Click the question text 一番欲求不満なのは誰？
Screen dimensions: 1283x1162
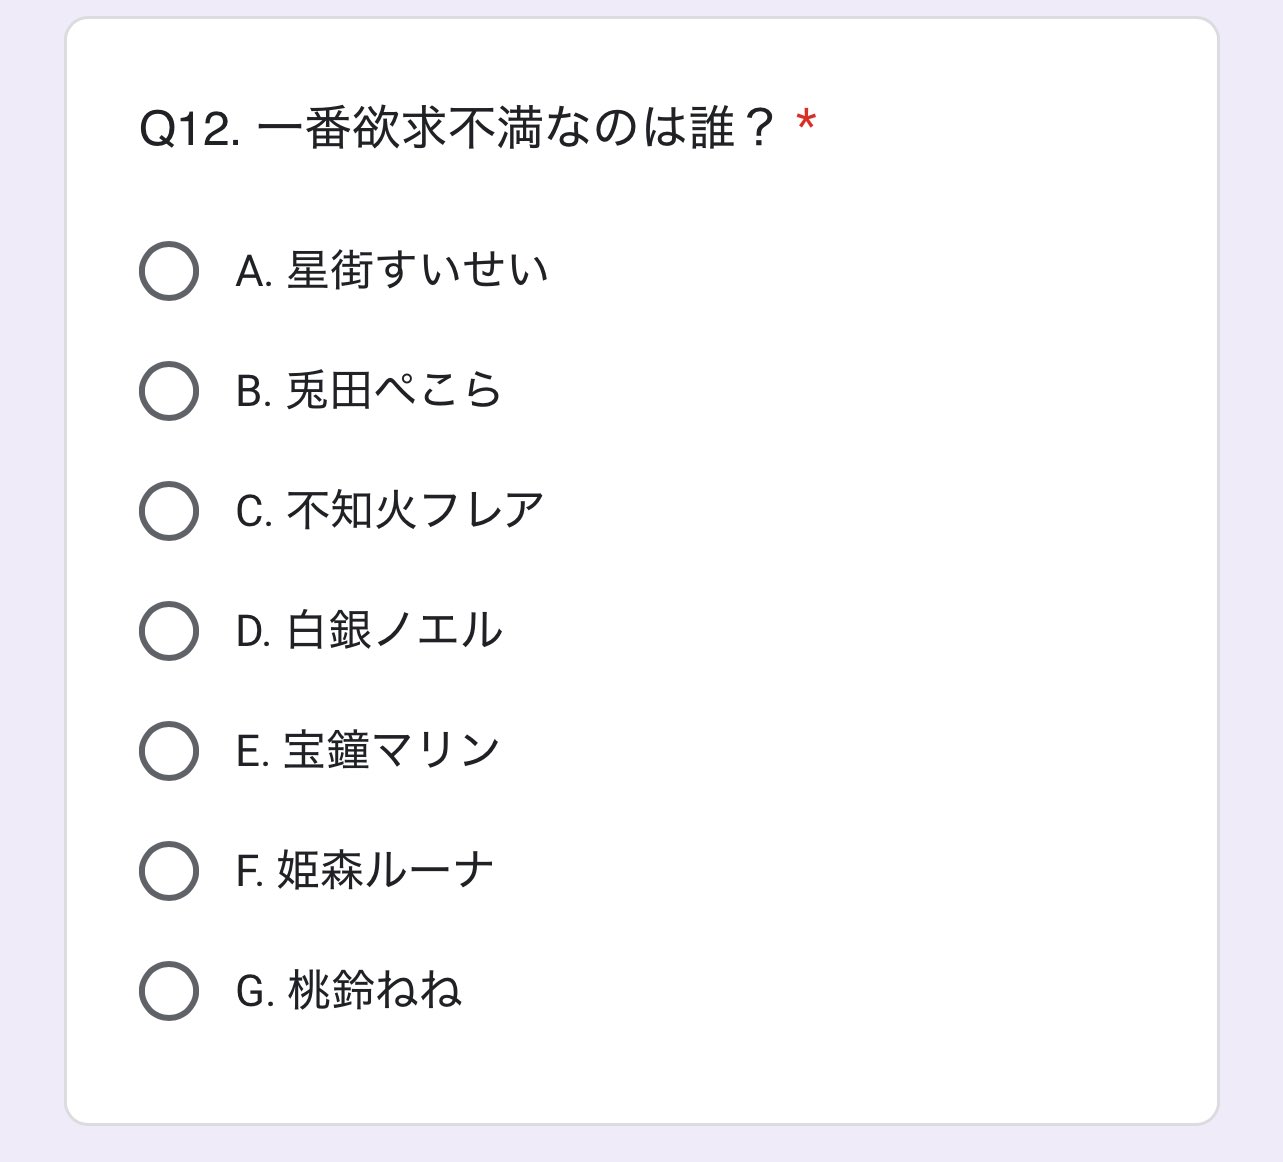516,129
